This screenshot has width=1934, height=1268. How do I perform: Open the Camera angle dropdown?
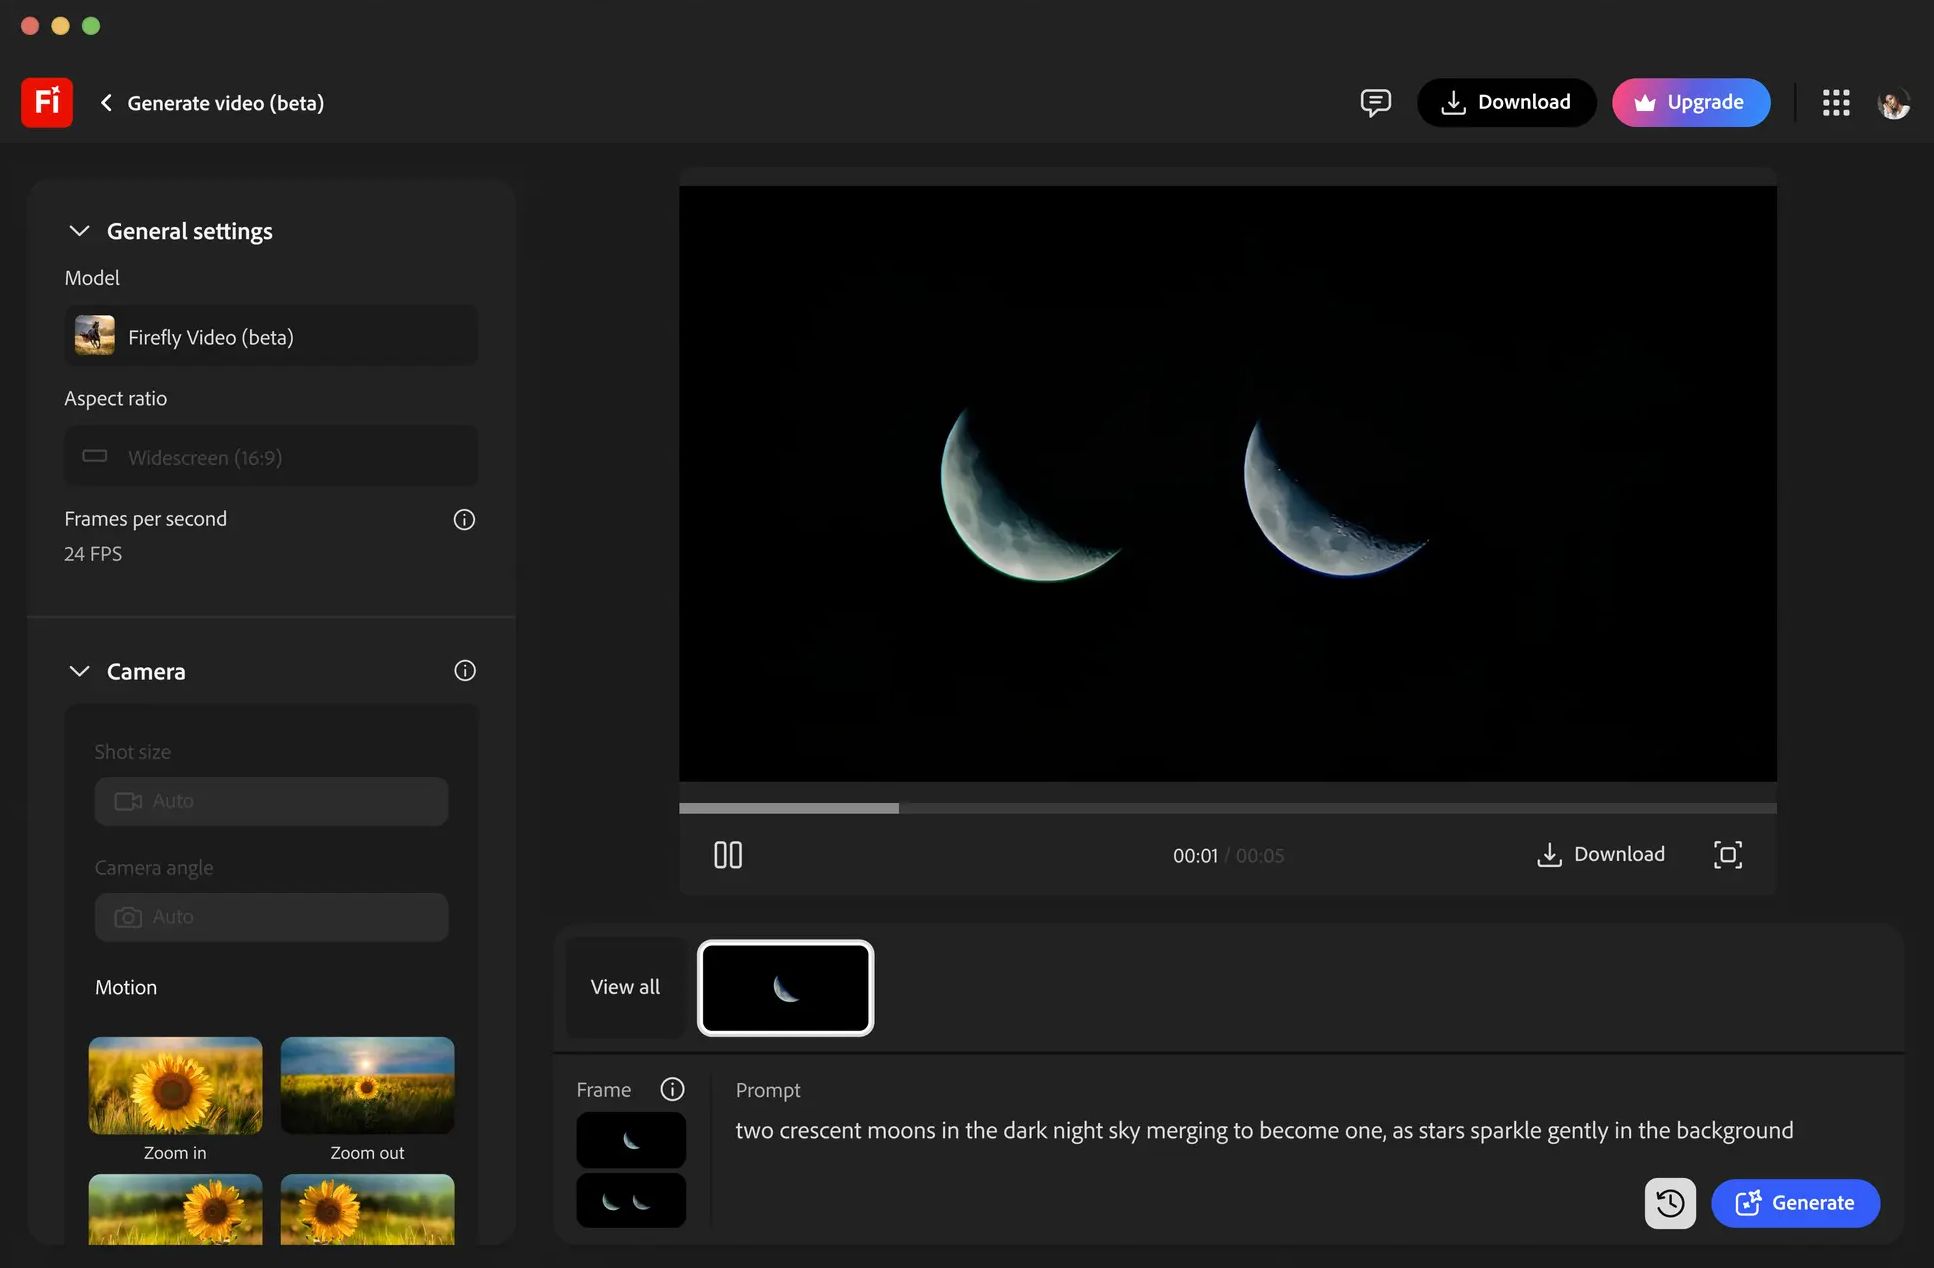pyautogui.click(x=270, y=917)
